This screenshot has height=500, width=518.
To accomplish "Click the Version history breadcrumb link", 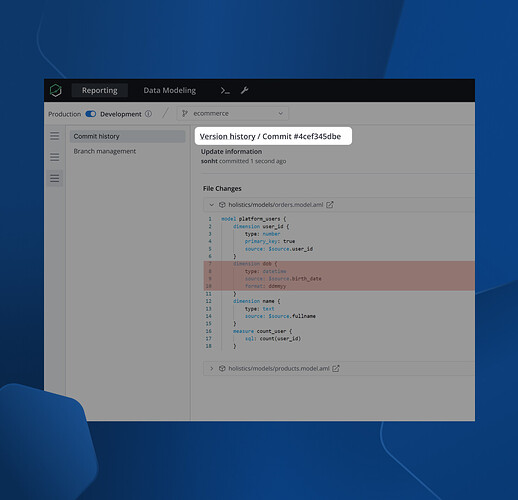I will click(x=227, y=136).
